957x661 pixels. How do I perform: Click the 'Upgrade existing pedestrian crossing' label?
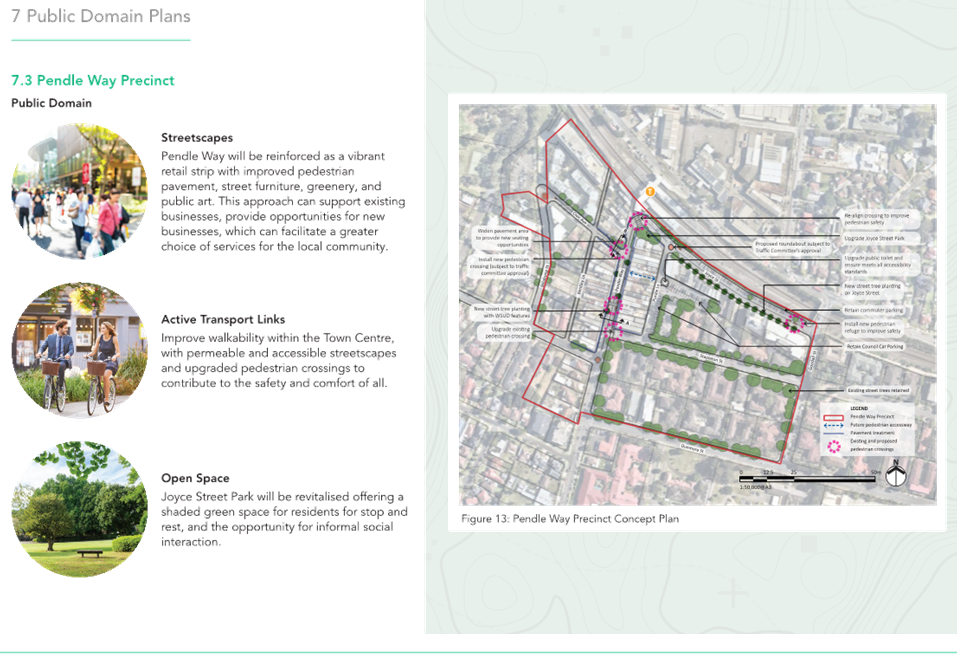(x=503, y=332)
